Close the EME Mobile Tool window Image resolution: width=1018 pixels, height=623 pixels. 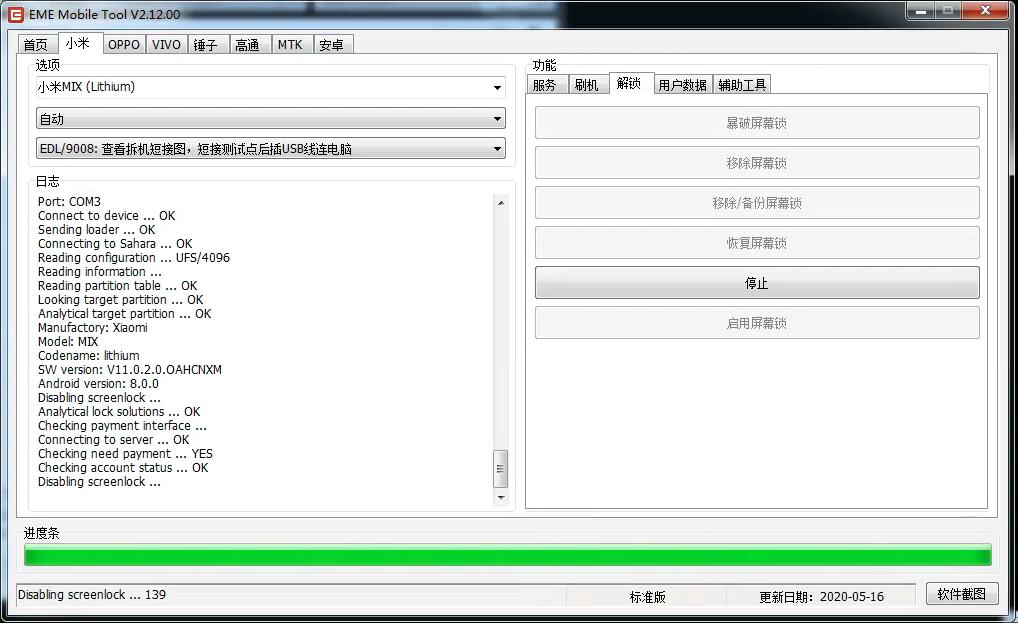pos(985,11)
